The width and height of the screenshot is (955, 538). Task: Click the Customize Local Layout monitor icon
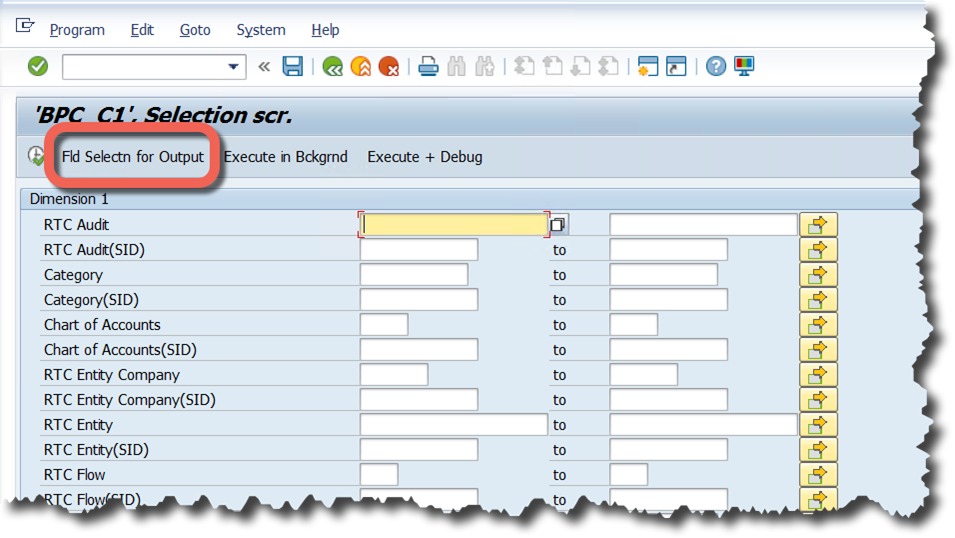[x=744, y=67]
